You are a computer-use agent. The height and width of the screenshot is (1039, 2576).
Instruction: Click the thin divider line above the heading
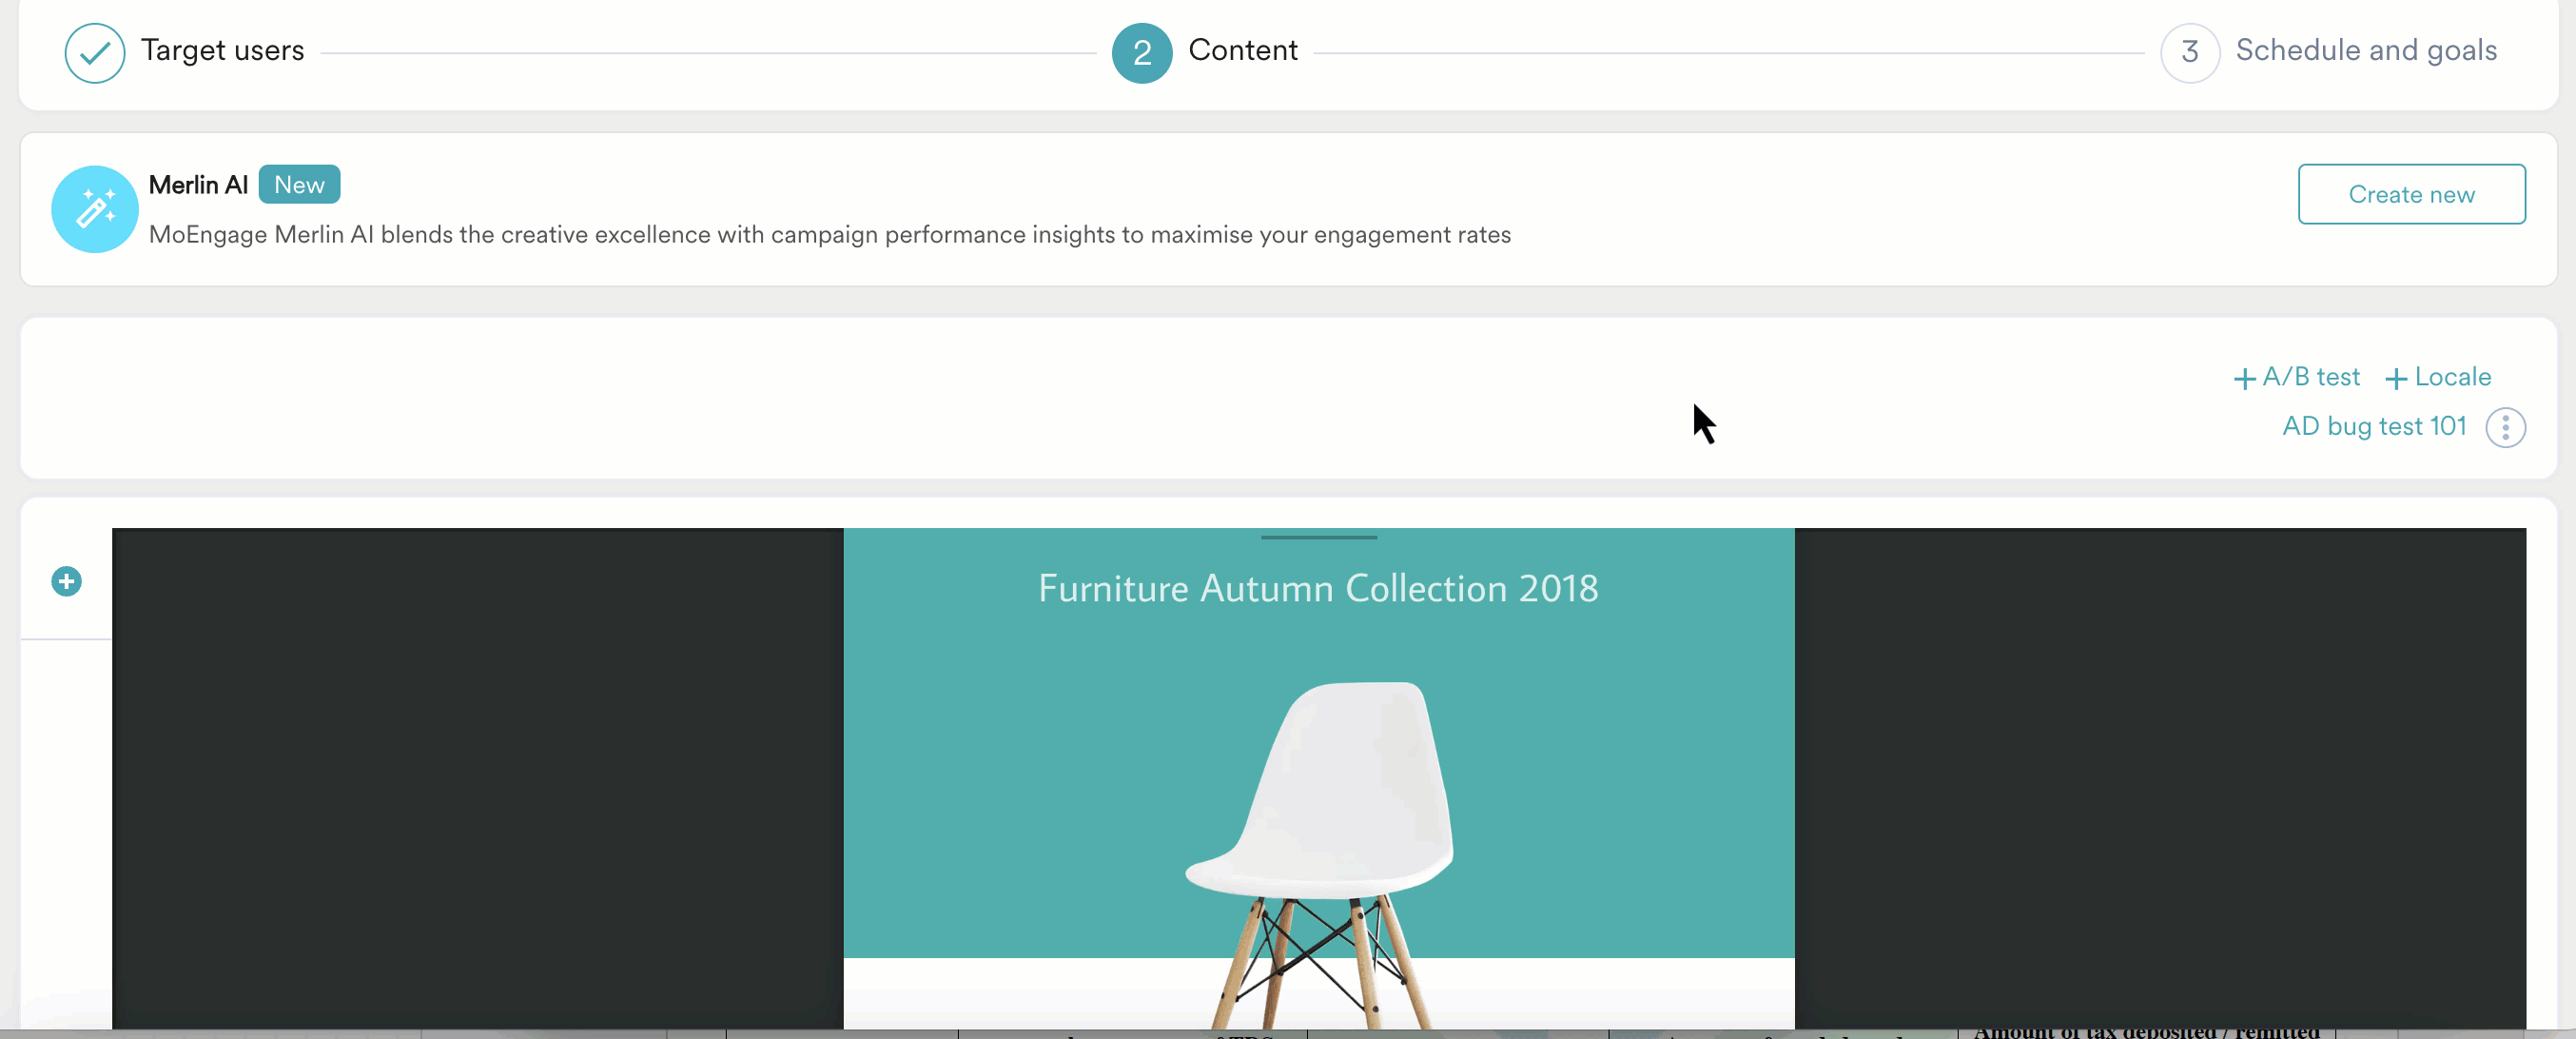[x=1318, y=538]
